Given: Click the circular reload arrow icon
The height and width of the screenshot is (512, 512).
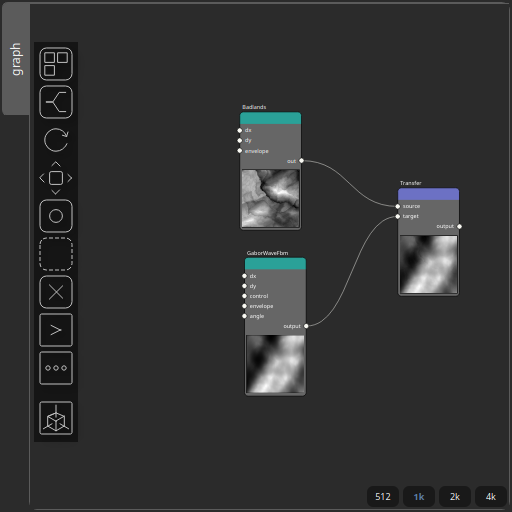Looking at the screenshot, I should click(x=56, y=140).
